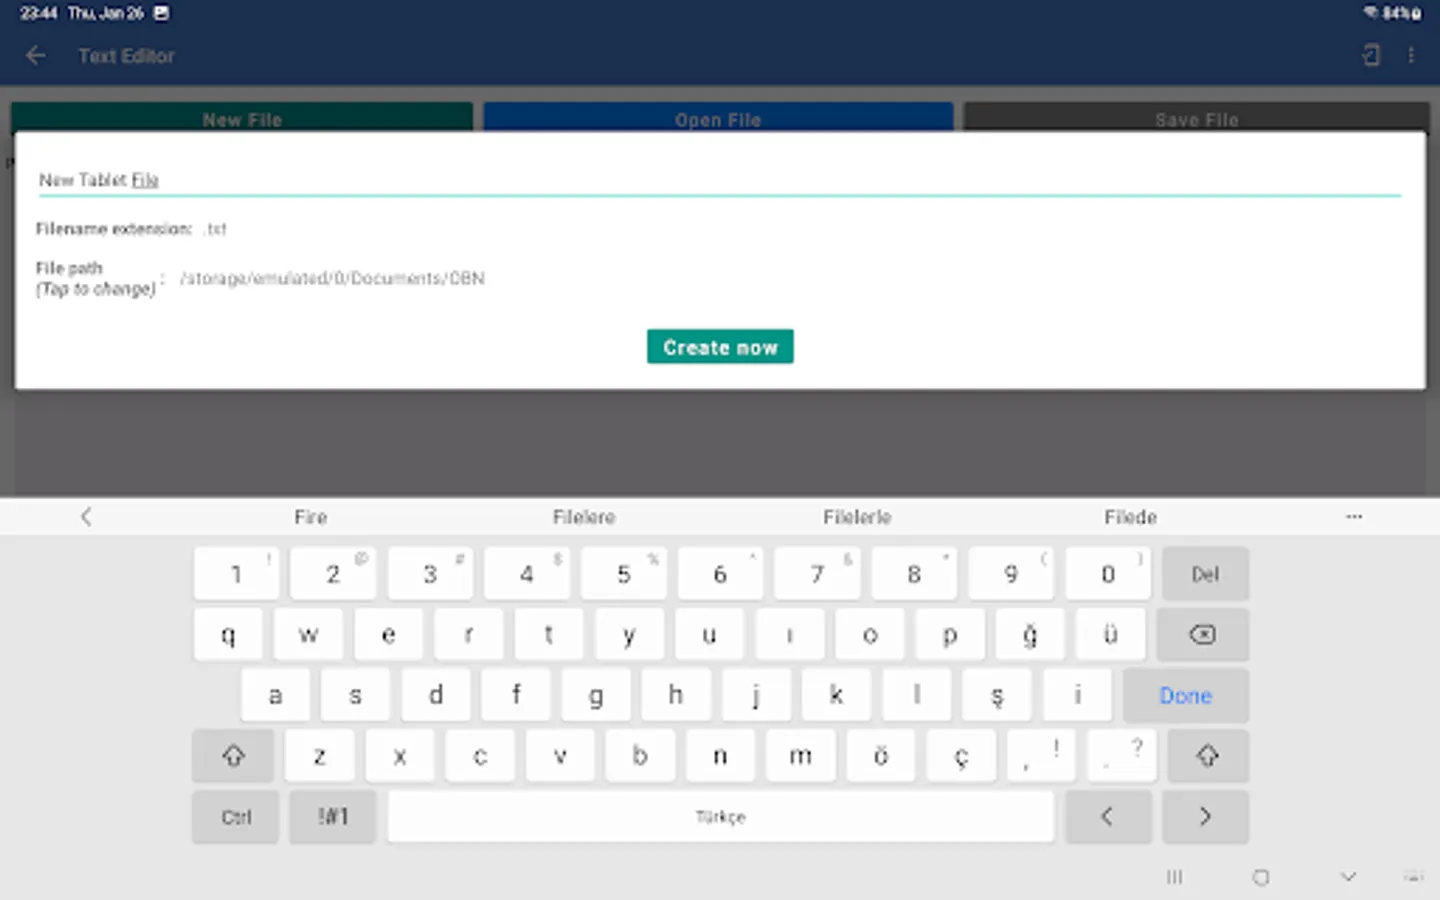
Task: Tap the right cursor arrow key
Action: pyautogui.click(x=1205, y=817)
